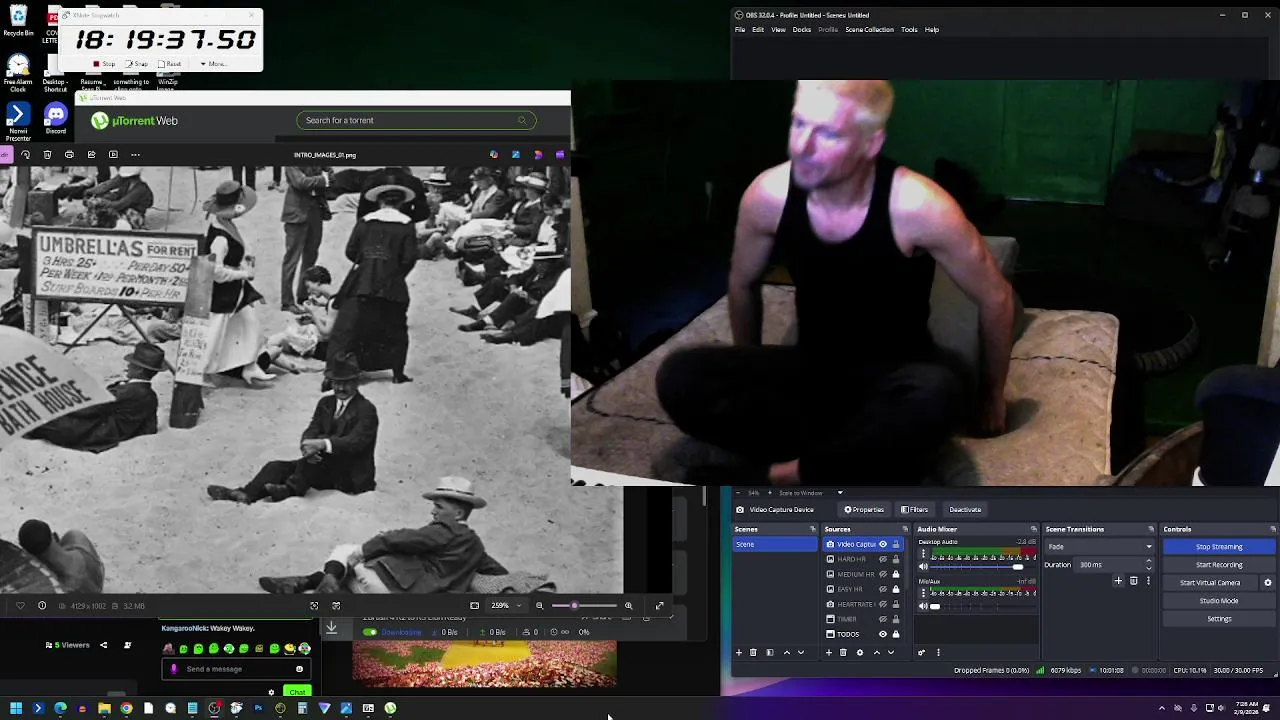The width and height of the screenshot is (1280, 720).
Task: Click Start Recording in OBS Controls
Action: pos(1219,565)
